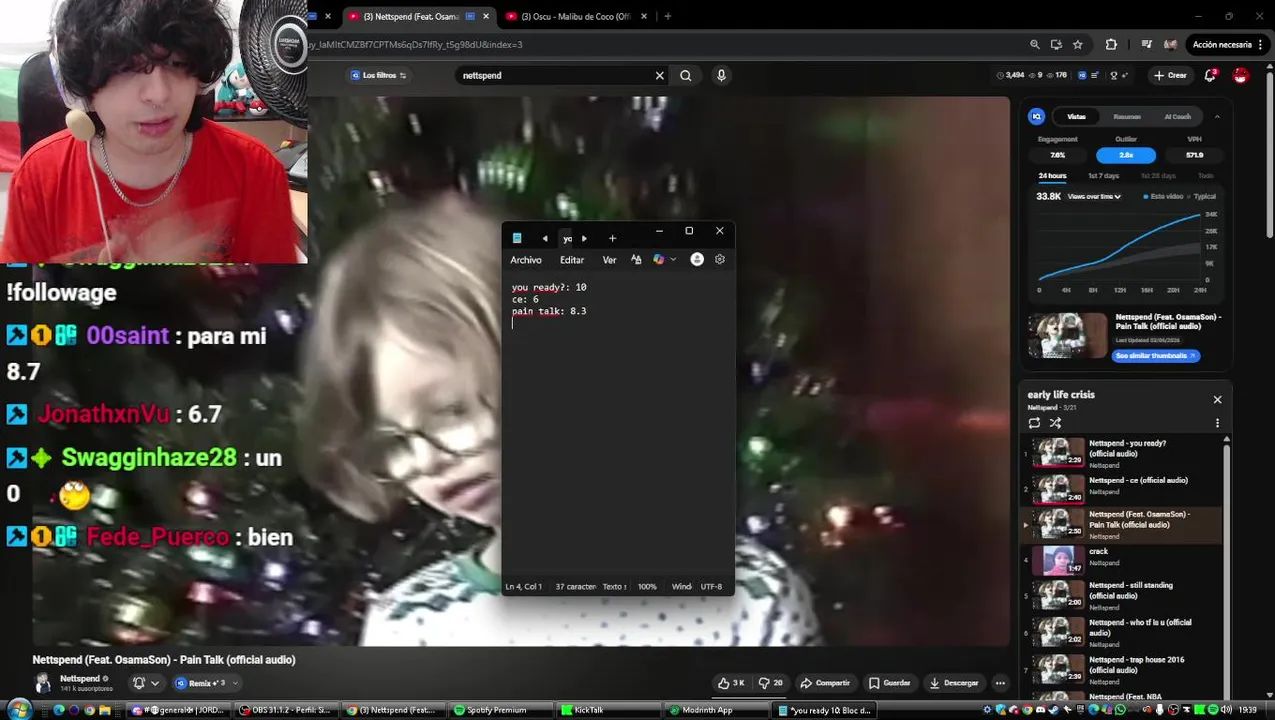Open Notepad settings gear
Screen dimensions: 1275x720
point(719,259)
